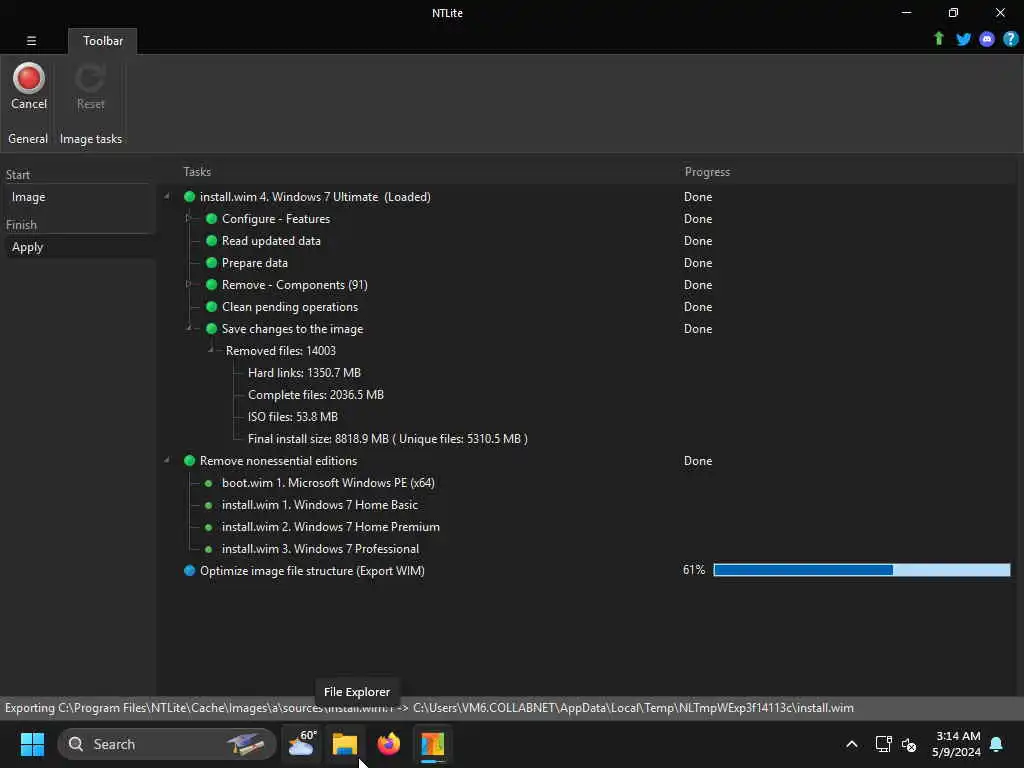
Task: Click blue status dot of Optimize image task
Action: pos(189,570)
